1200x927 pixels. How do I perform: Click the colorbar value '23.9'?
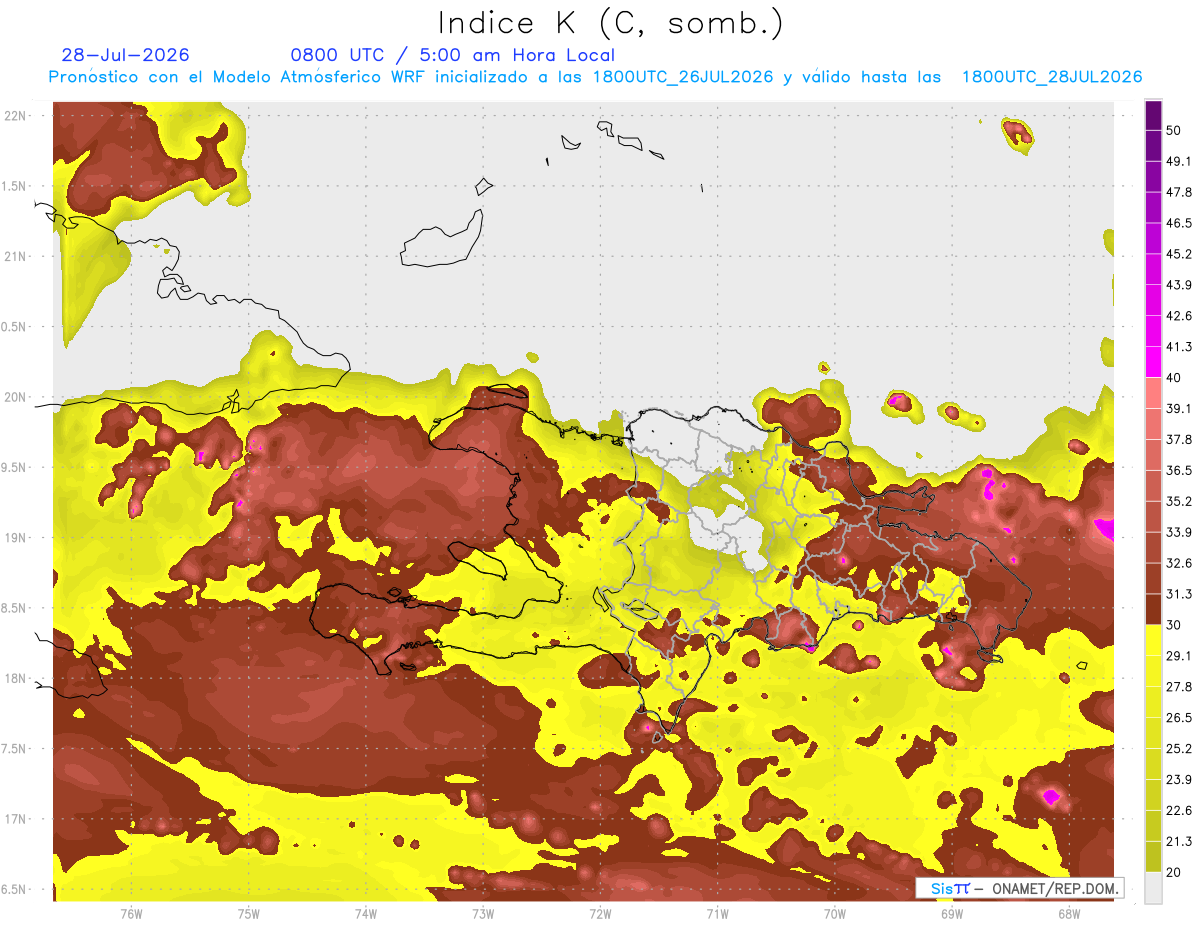(x=1179, y=779)
